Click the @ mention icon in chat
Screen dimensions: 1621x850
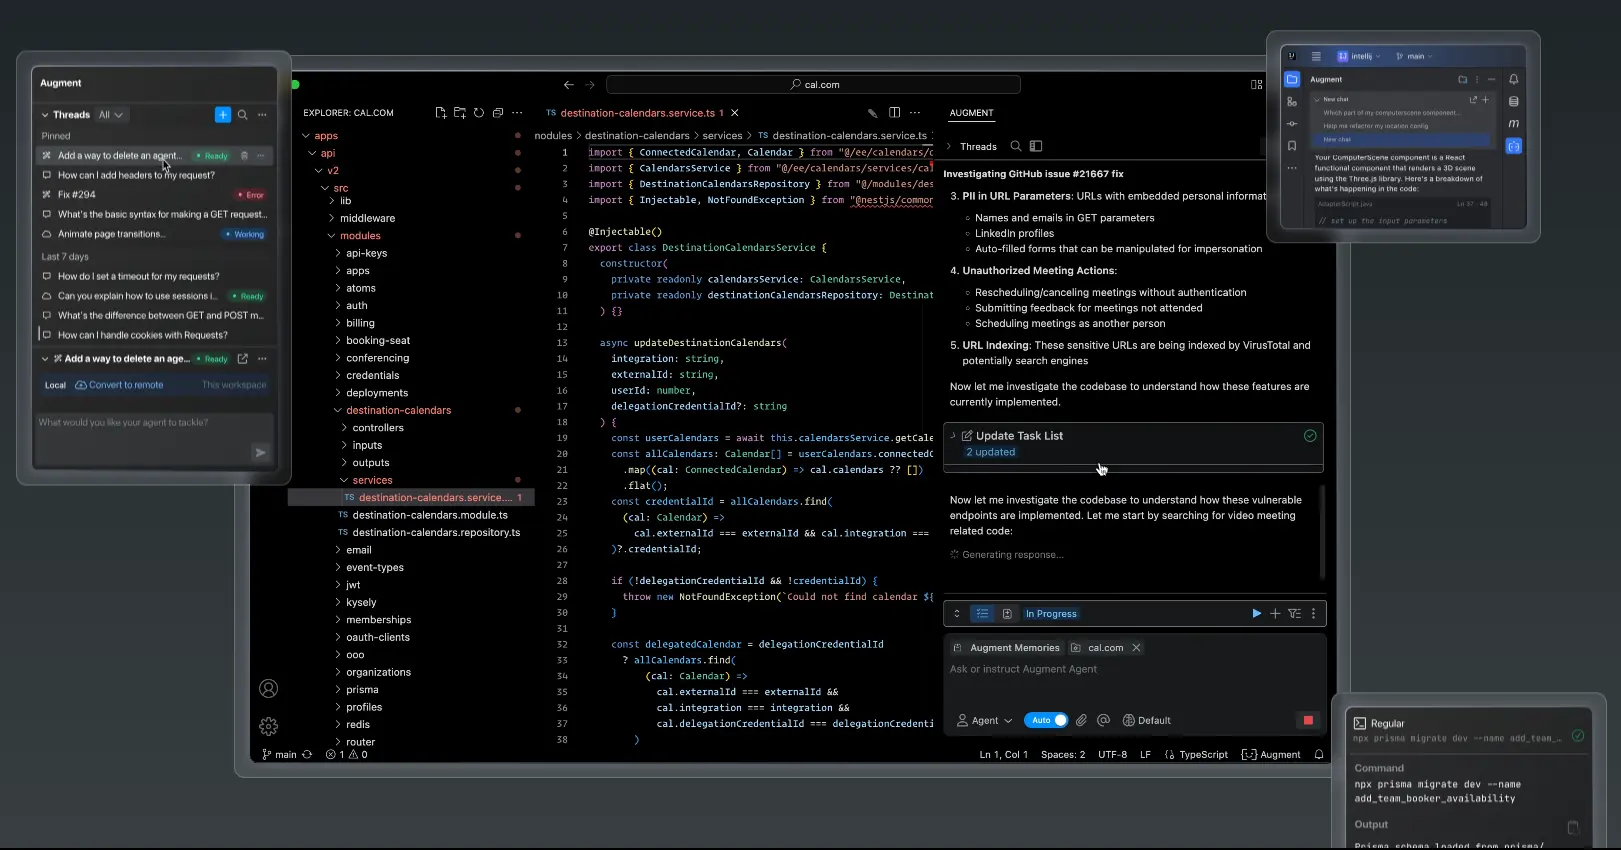(x=1103, y=720)
